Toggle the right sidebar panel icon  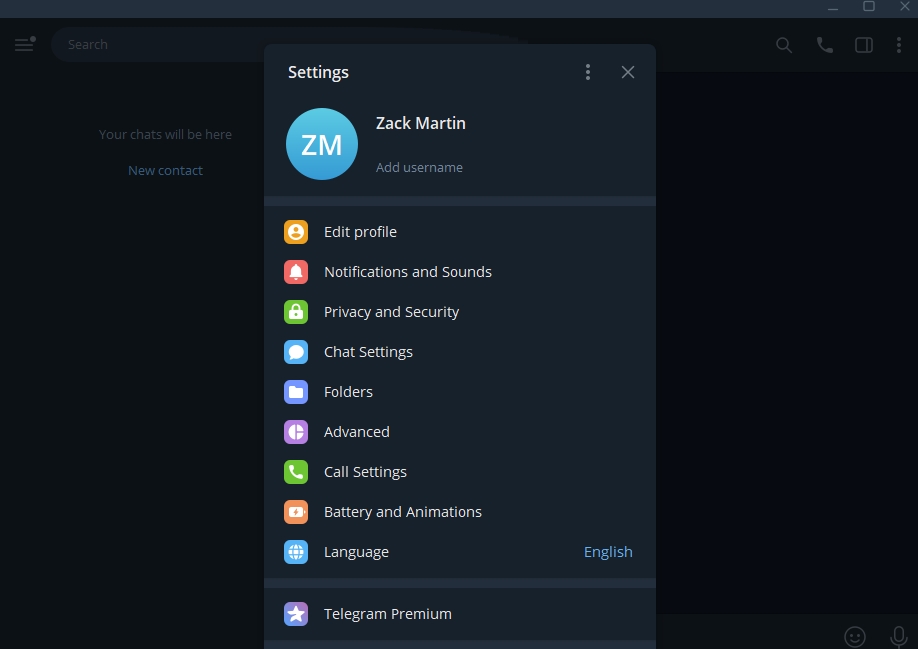pyautogui.click(x=864, y=45)
